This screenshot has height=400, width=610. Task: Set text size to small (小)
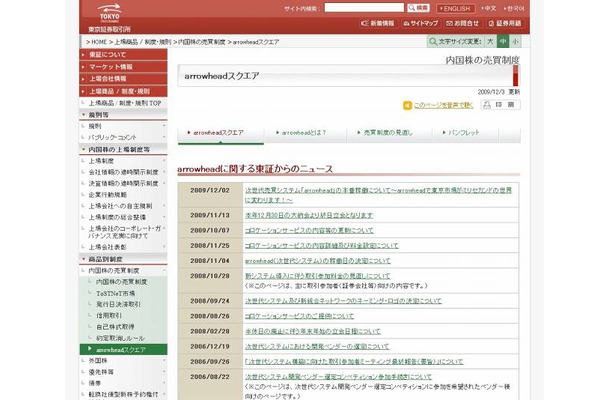(515, 41)
